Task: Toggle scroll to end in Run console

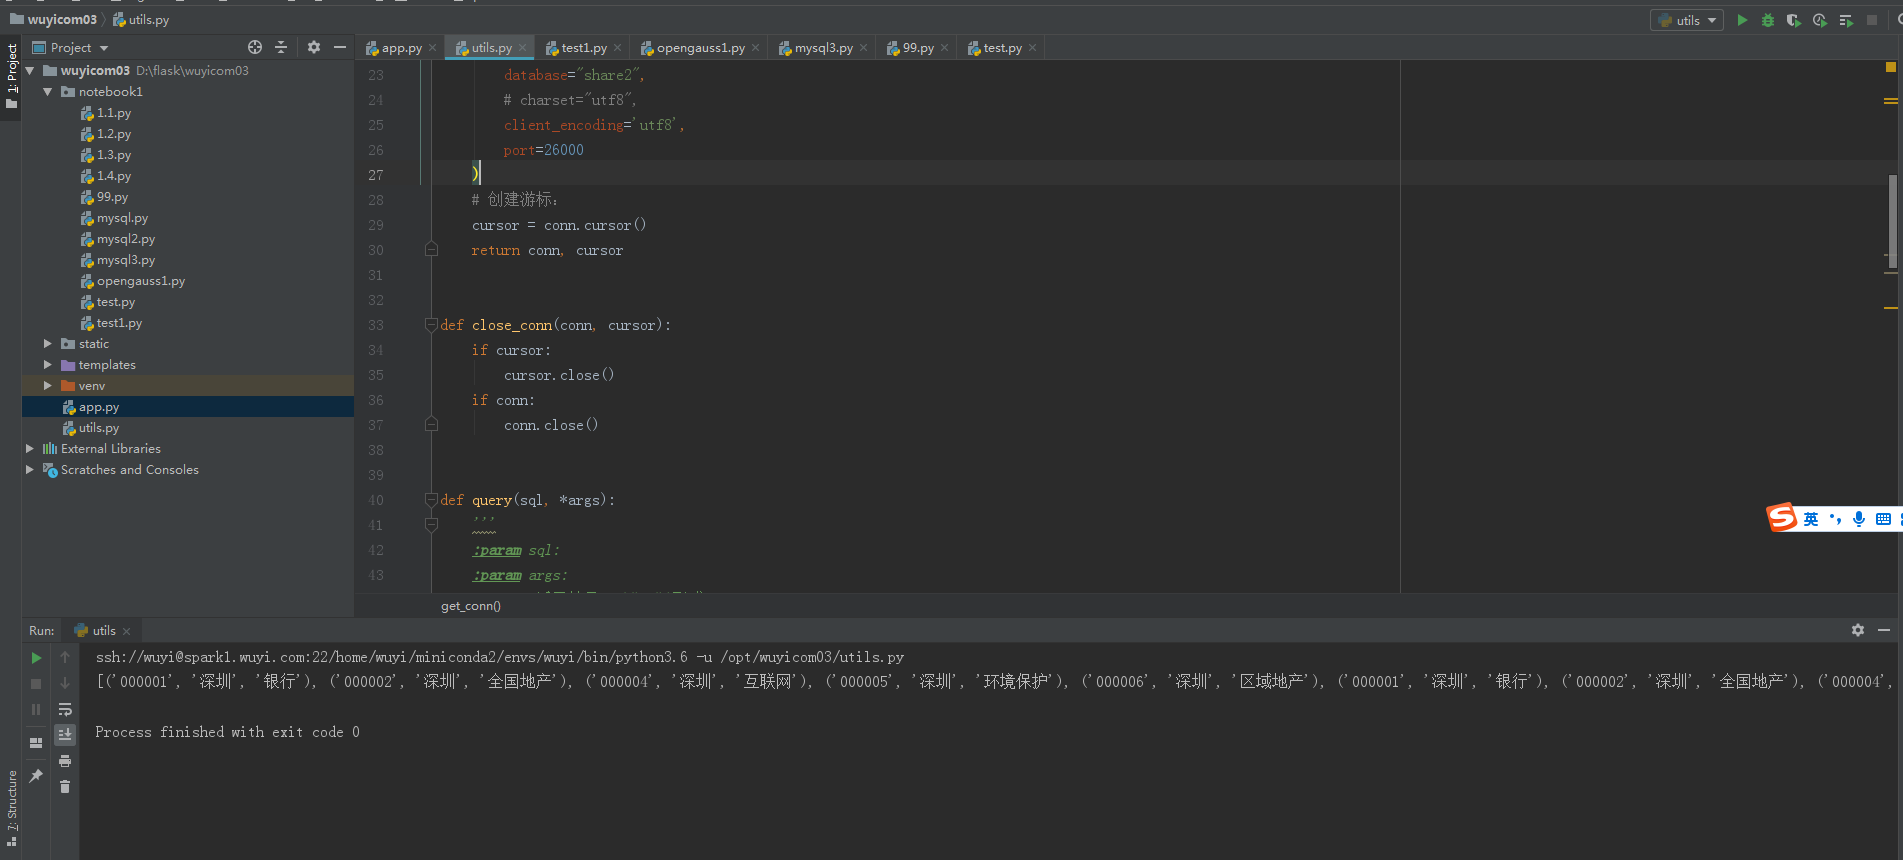Action: (65, 735)
